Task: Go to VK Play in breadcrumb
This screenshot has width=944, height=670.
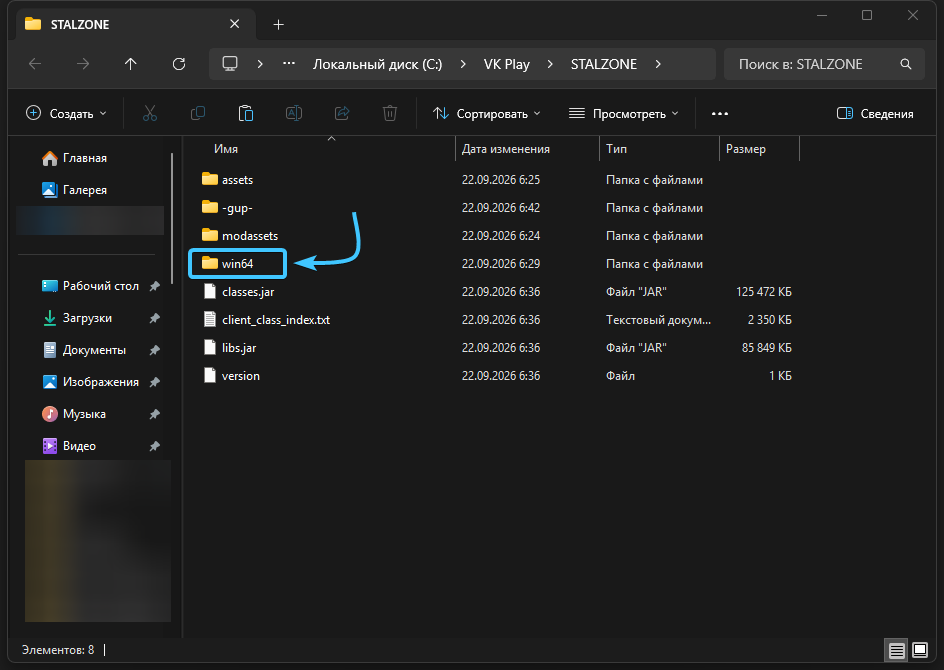Action: coord(507,64)
